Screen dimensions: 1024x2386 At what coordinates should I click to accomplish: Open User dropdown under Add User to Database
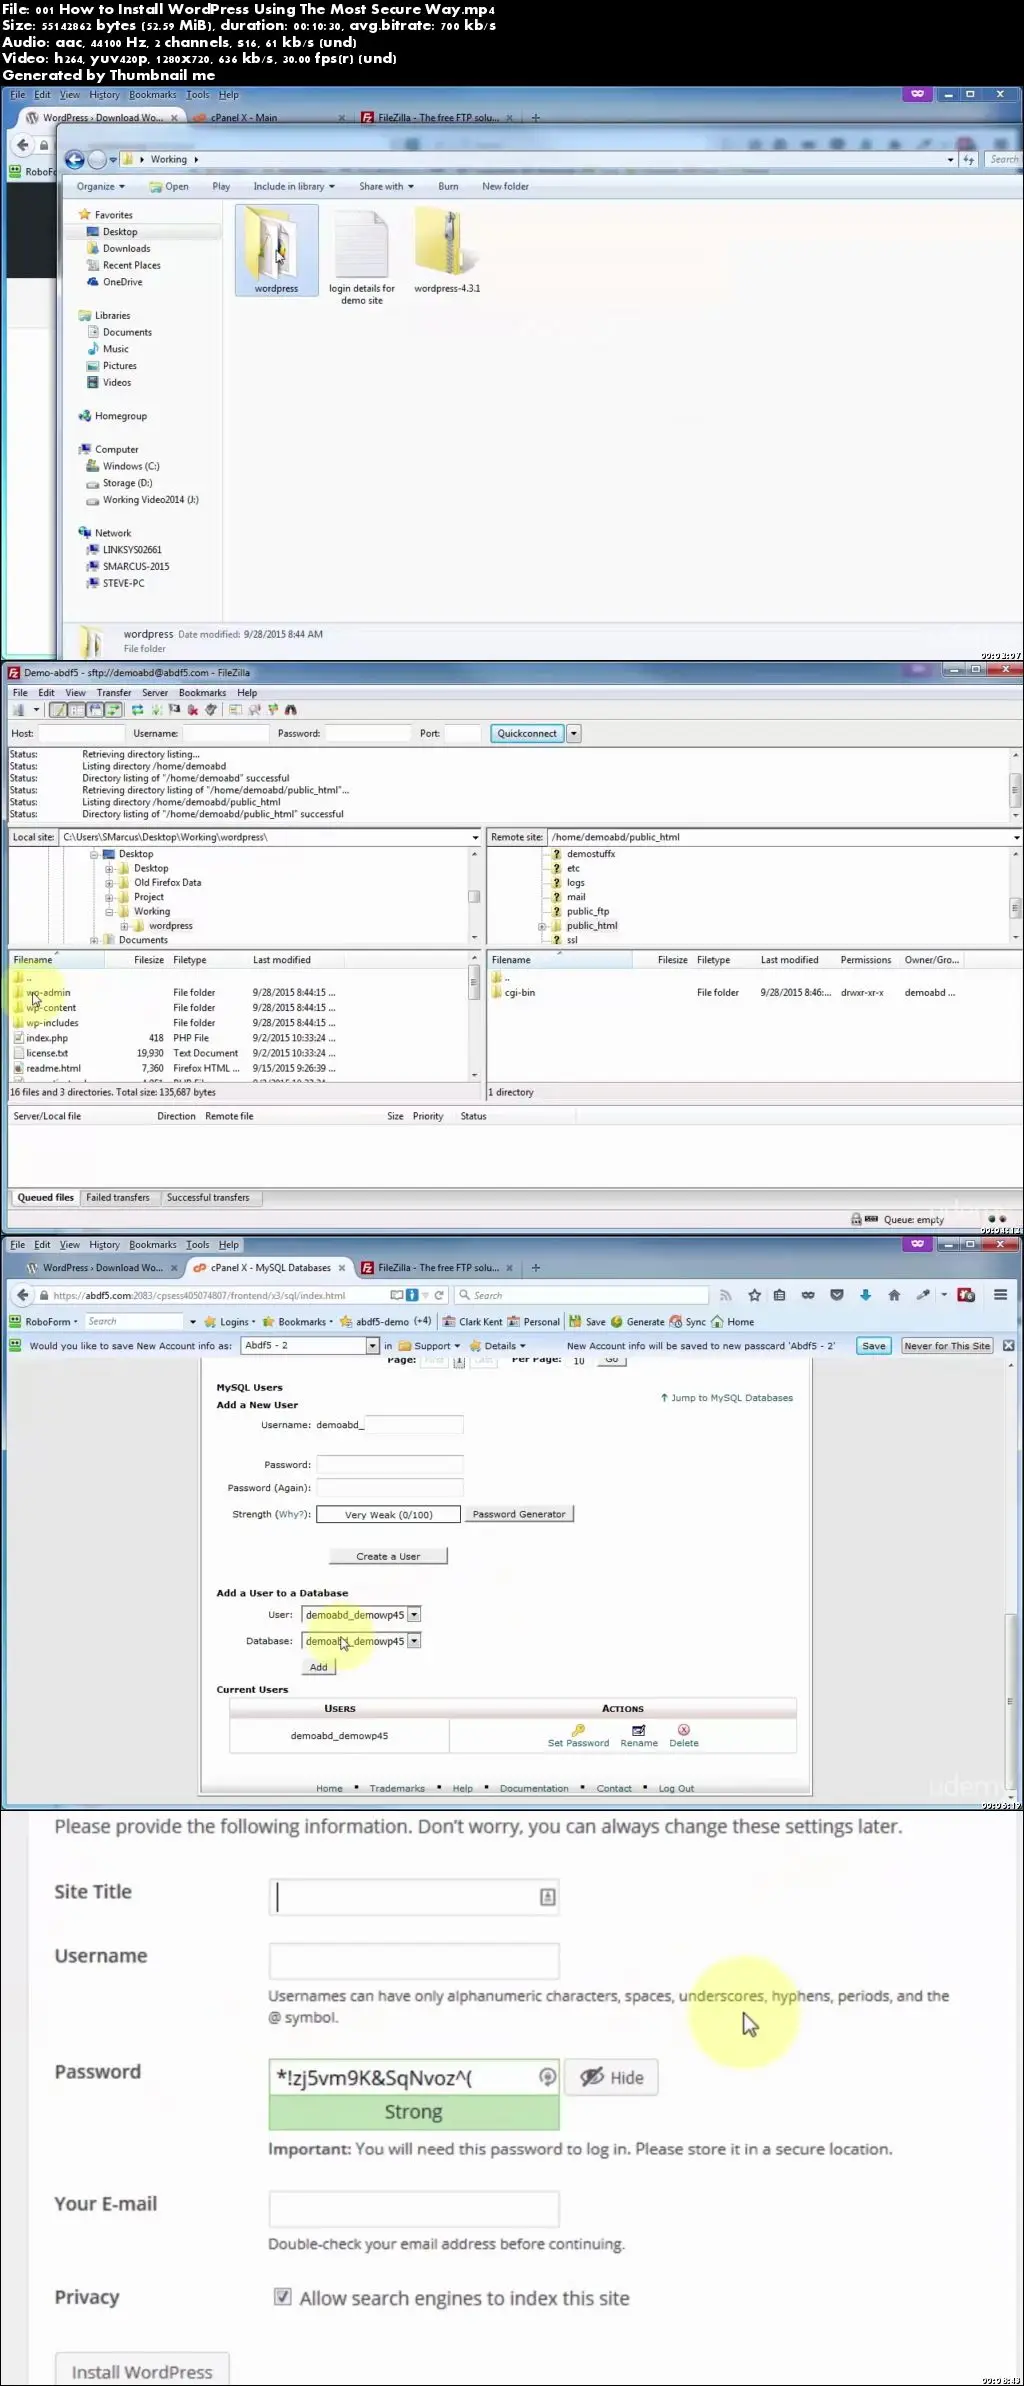point(414,1615)
